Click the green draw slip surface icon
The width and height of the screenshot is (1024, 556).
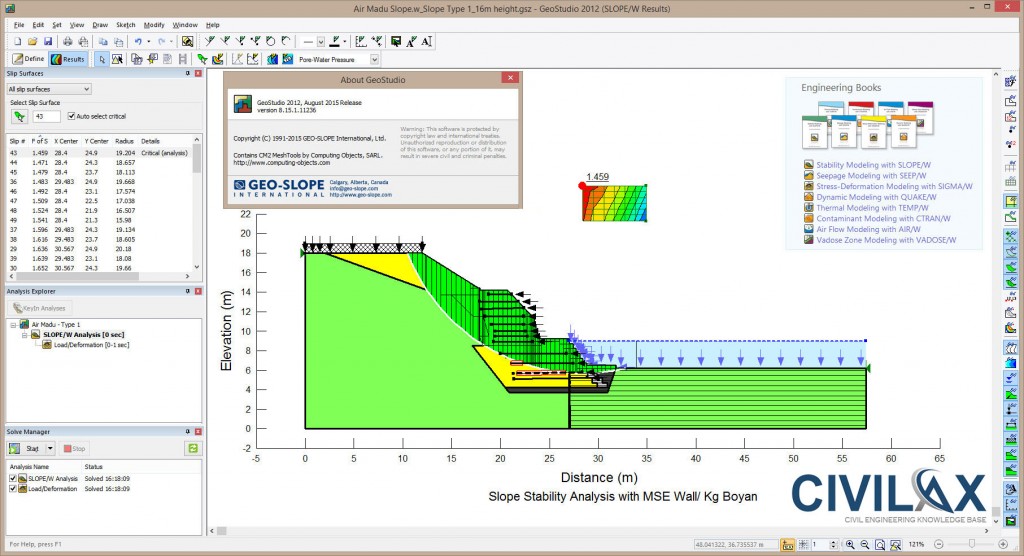coord(202,59)
